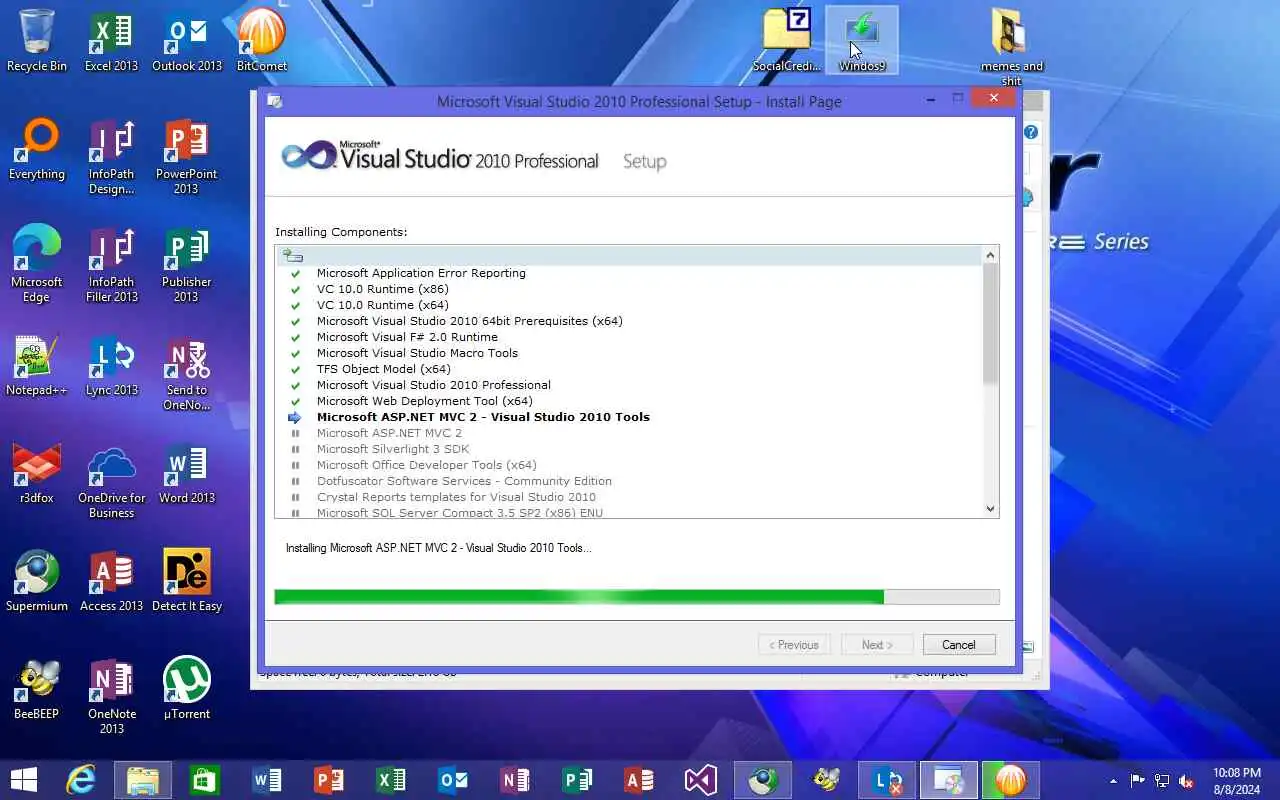Select the OneDrive for Business desktop shortcut

coord(112,480)
